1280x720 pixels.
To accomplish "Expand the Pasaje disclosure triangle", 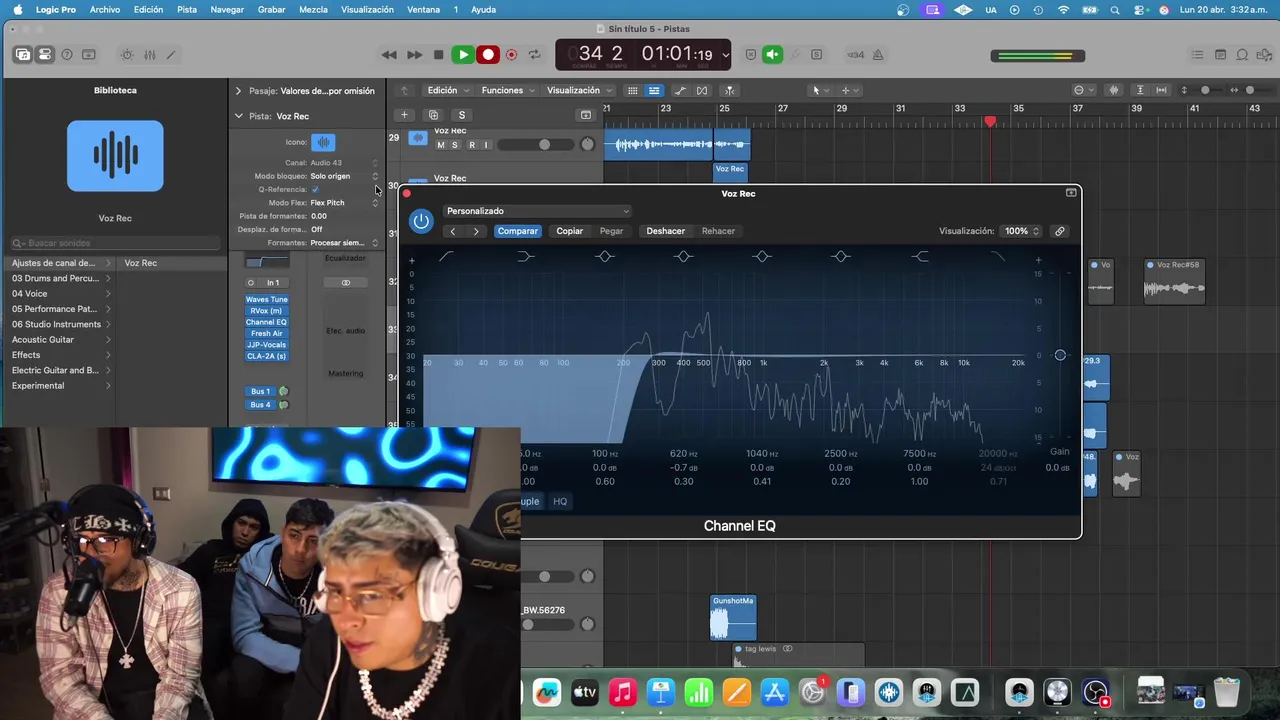I will click(x=238, y=91).
